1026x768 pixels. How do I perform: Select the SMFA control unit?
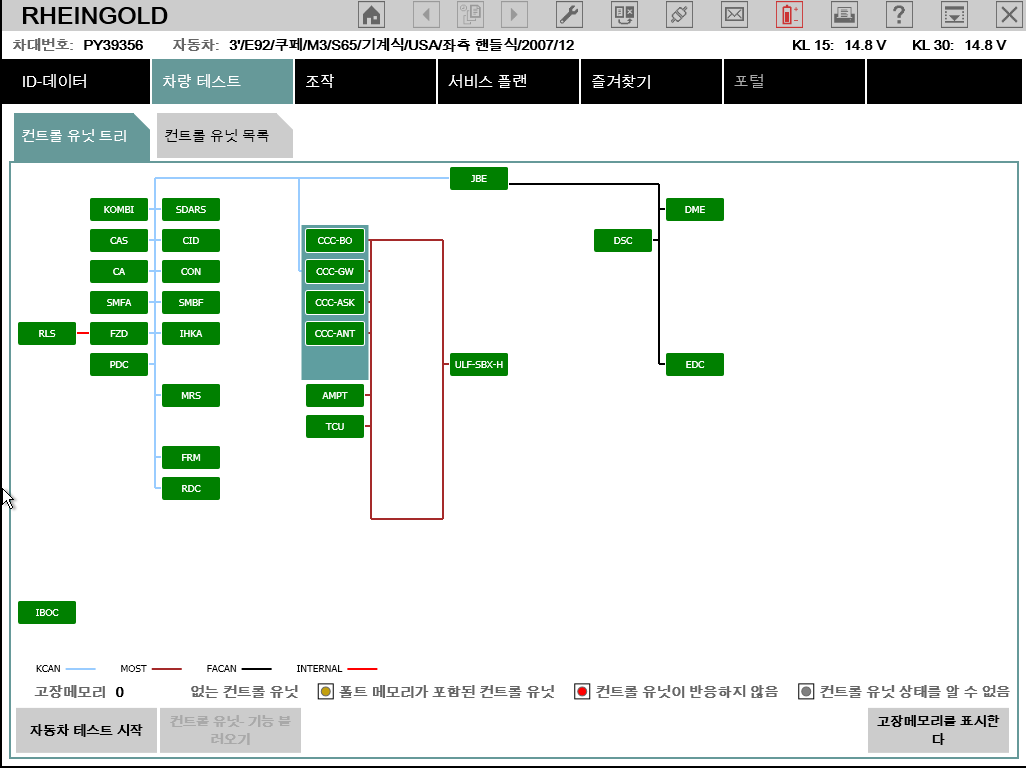pyautogui.click(x=119, y=302)
